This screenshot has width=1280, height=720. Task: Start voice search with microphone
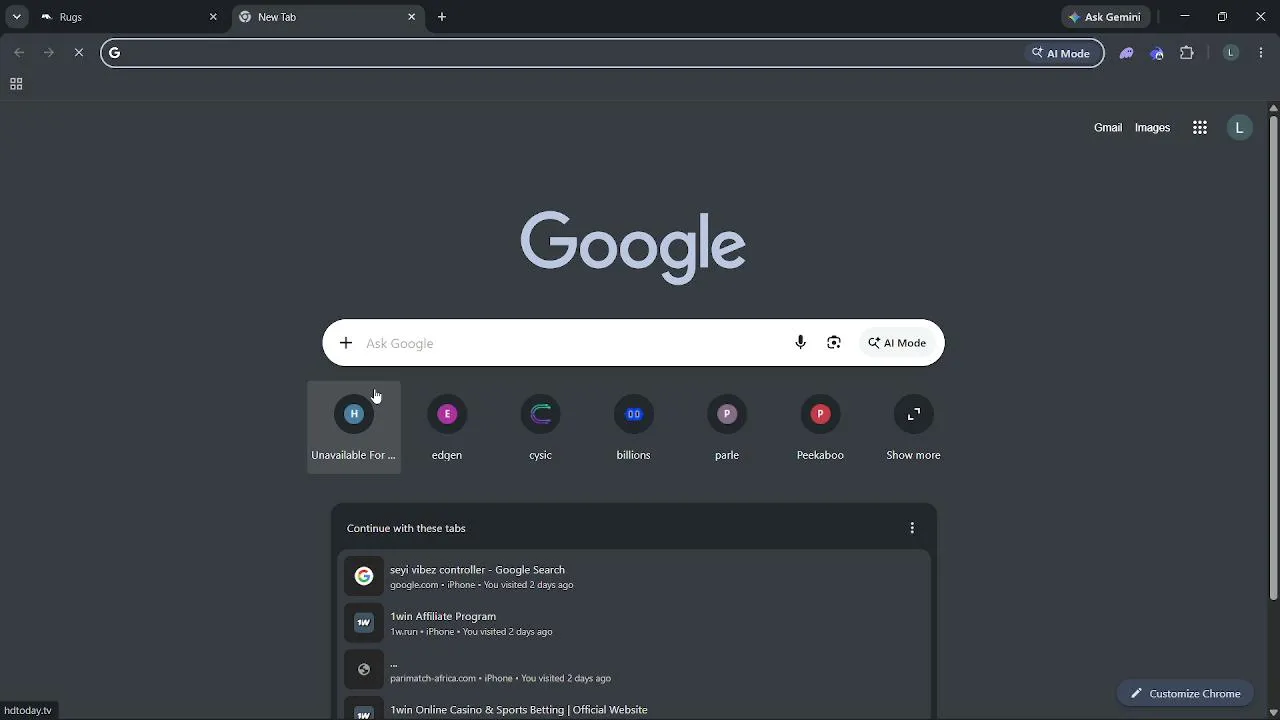[800, 343]
